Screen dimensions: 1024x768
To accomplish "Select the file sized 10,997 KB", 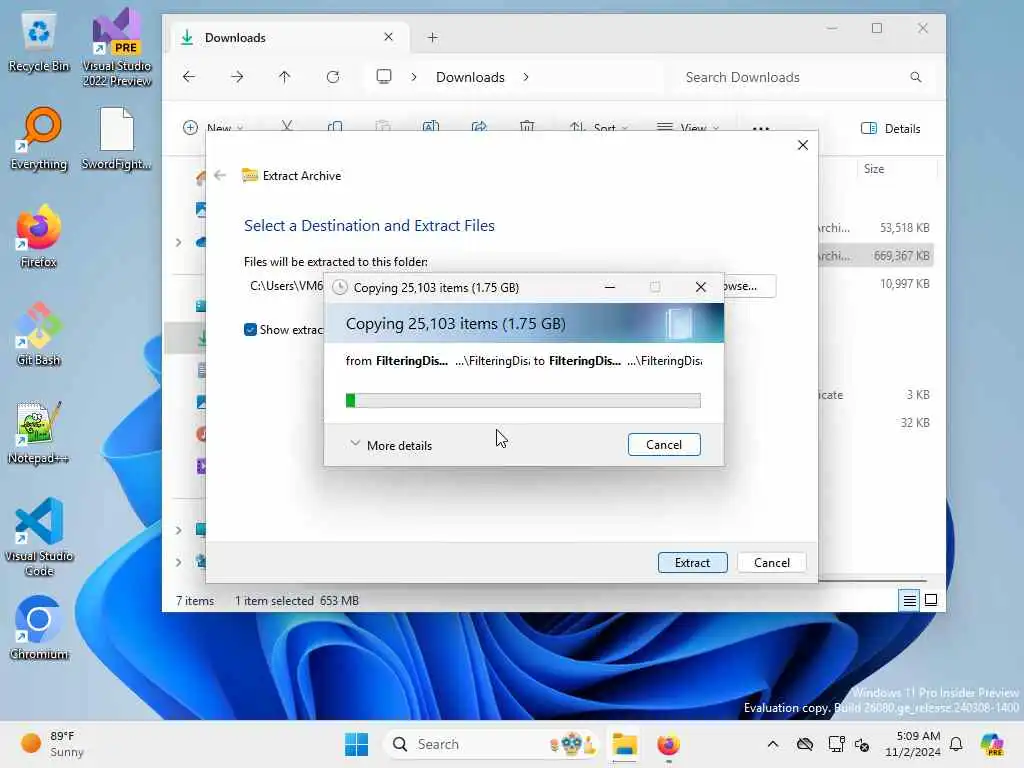I will pyautogui.click(x=875, y=283).
